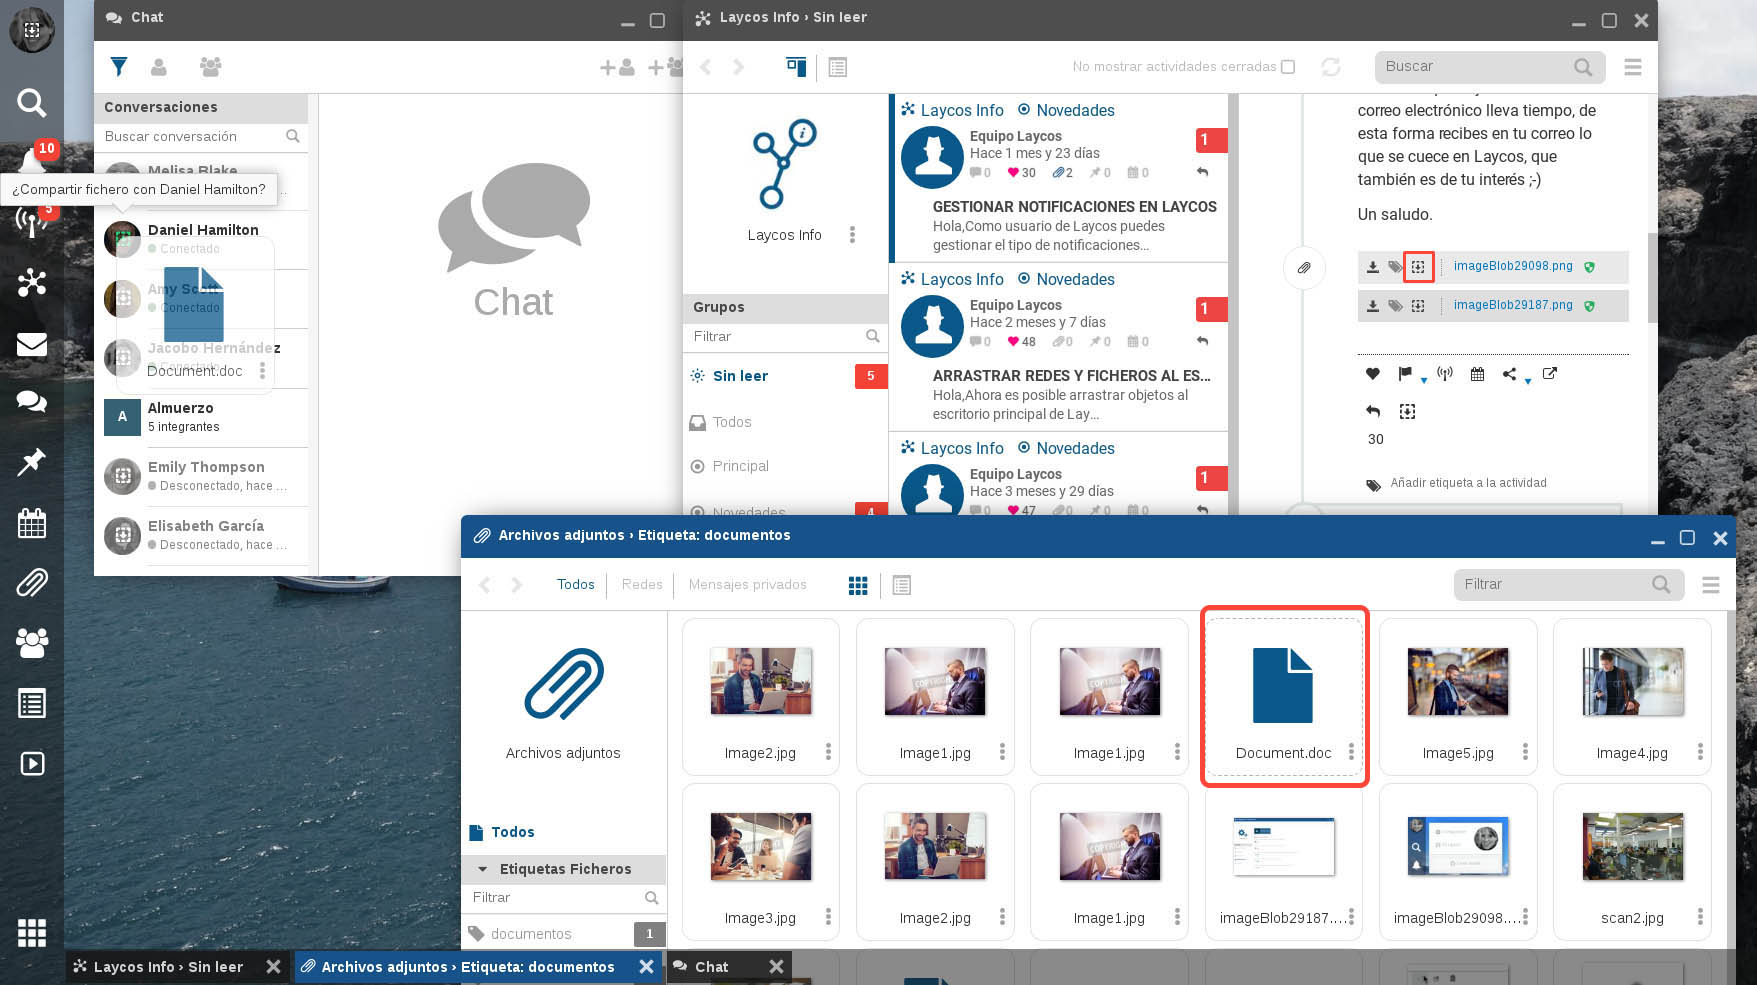Open flag dropdown arrow in activity actions
The height and width of the screenshot is (985, 1757).
1424,380
